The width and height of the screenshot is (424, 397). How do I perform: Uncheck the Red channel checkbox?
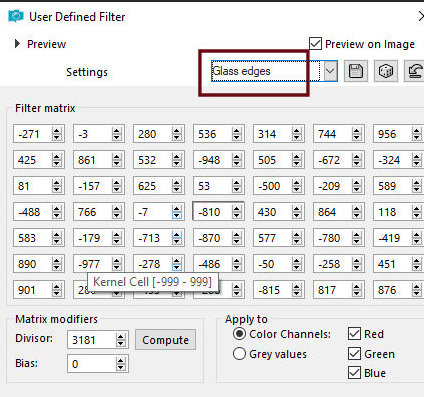point(354,334)
